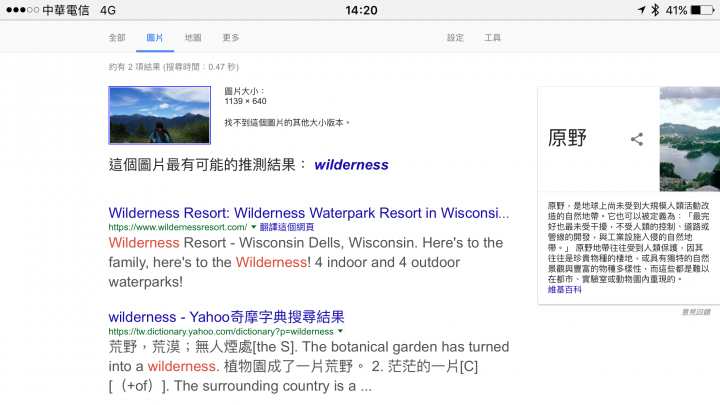Click the tw.dictionary.yahoo.com URL text

point(221,332)
